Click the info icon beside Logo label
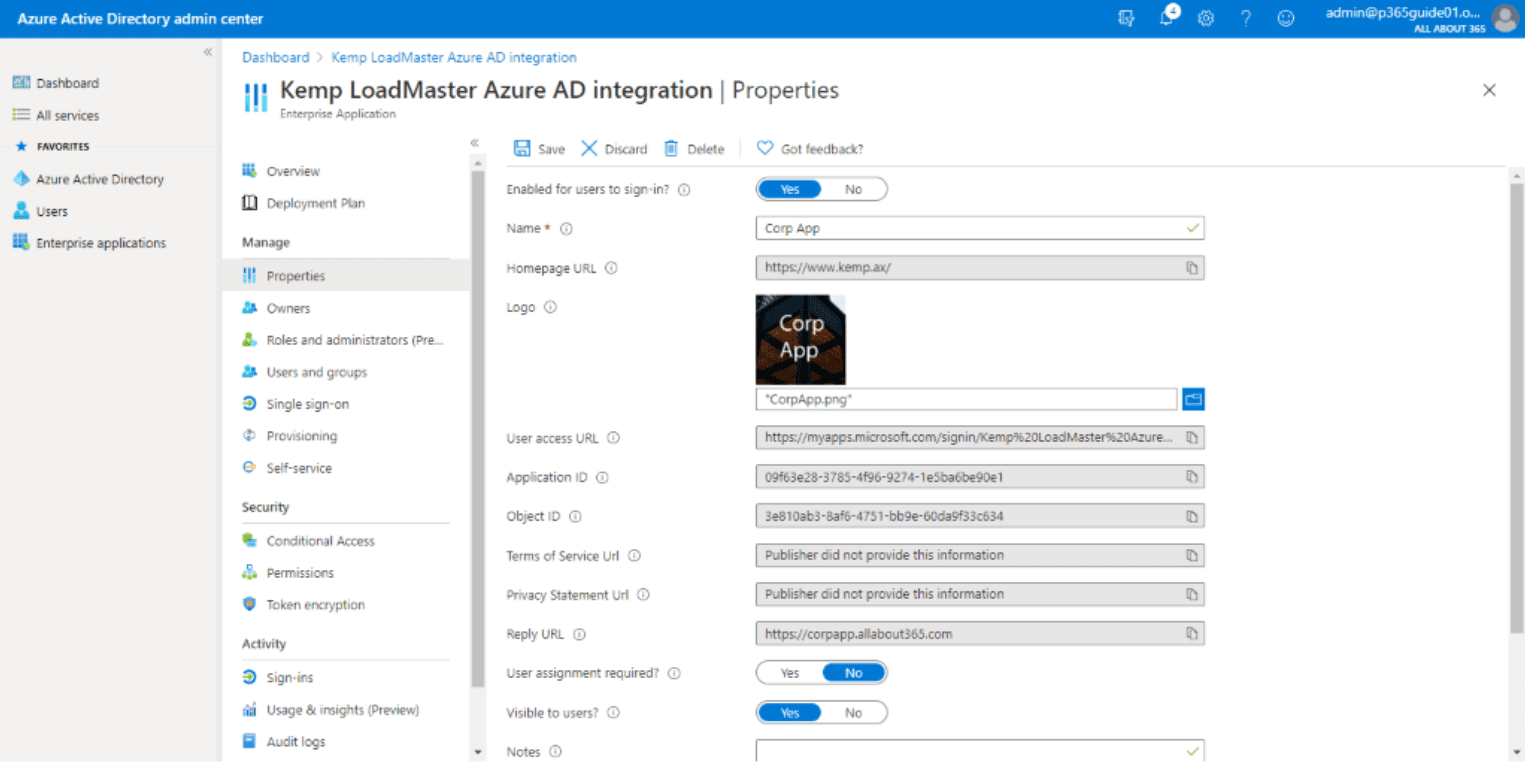The image size is (1525, 772). click(x=550, y=307)
